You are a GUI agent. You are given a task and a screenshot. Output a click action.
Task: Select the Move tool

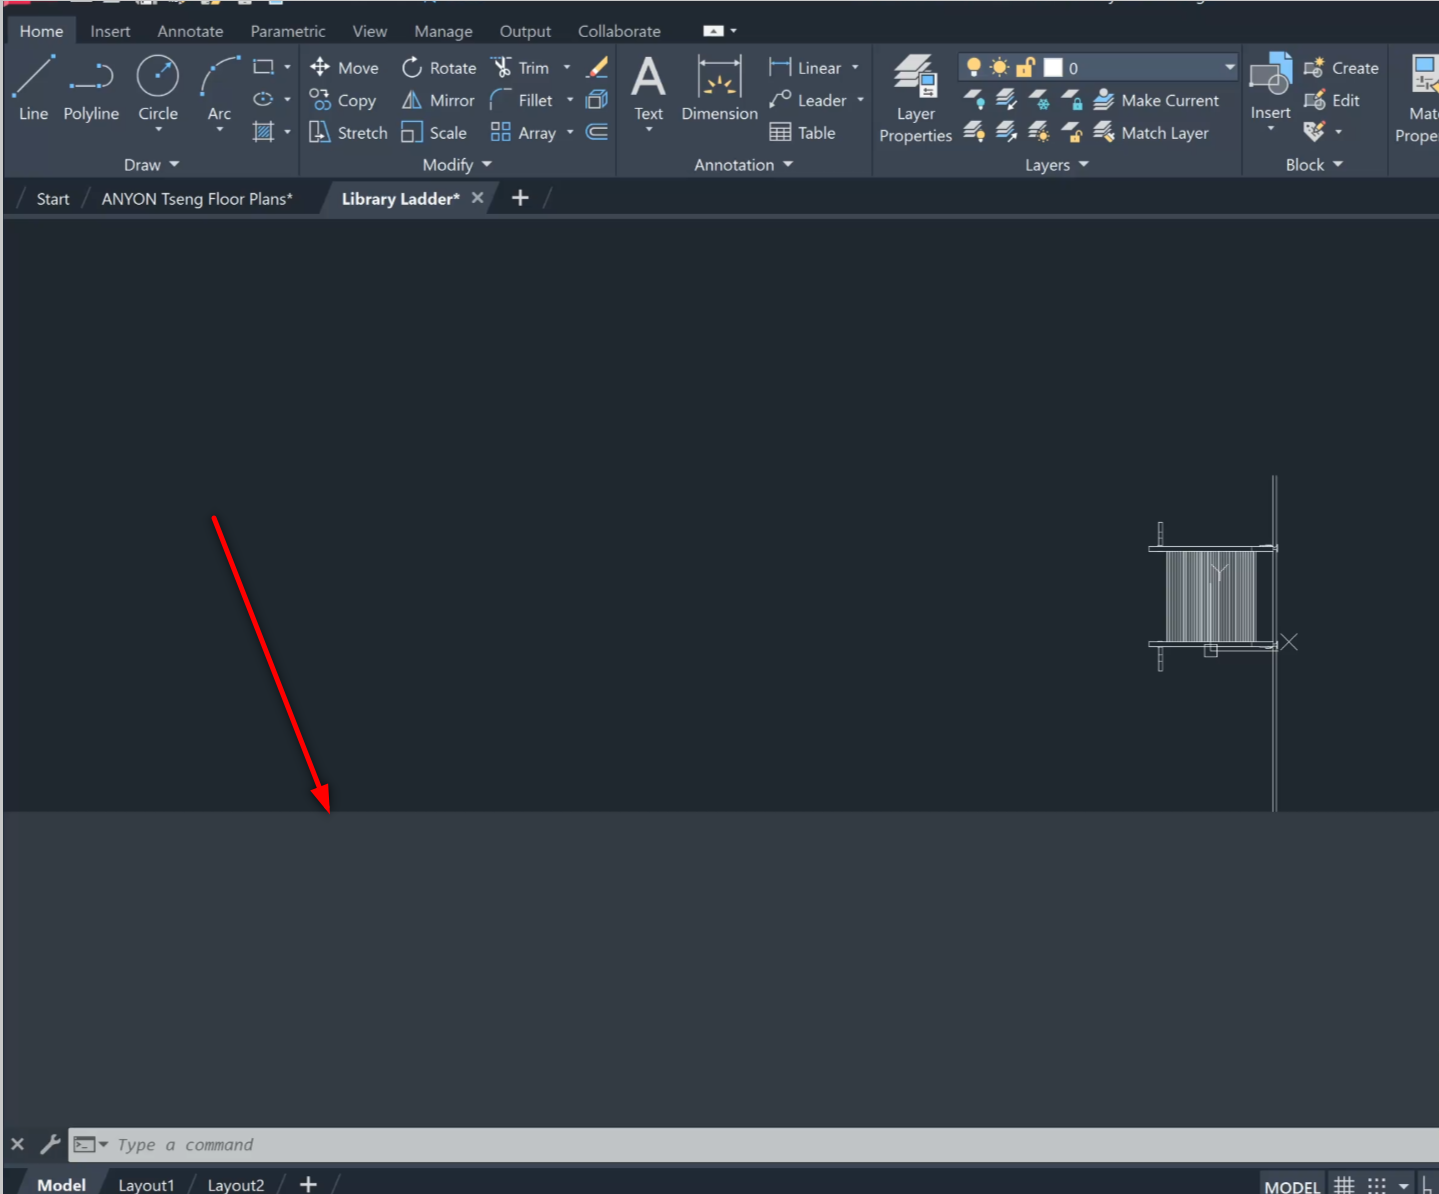click(x=345, y=67)
